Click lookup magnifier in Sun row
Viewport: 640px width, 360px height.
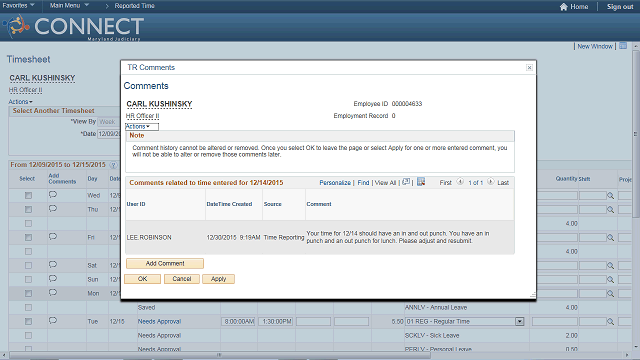click(611, 280)
